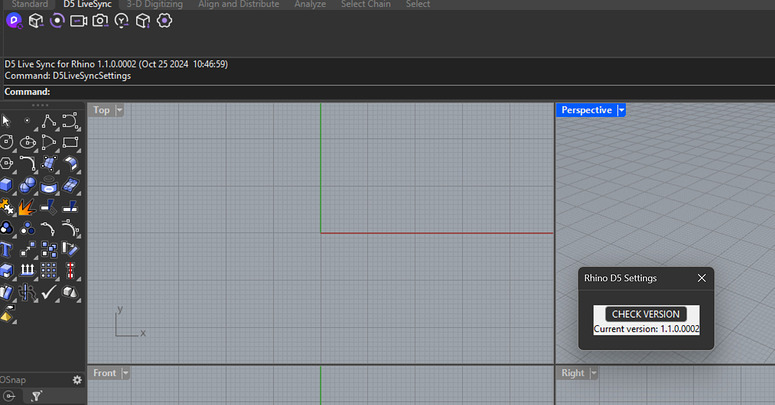Image resolution: width=775 pixels, height=405 pixels.
Task: Click the OSnap tab icon below OSnap label
Action: pos(9,396)
